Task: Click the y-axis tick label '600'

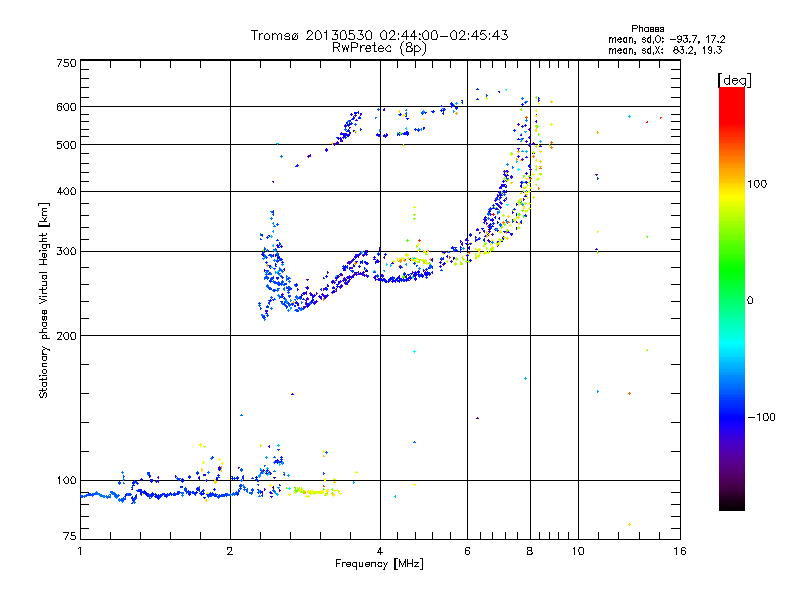Action: (x=66, y=107)
